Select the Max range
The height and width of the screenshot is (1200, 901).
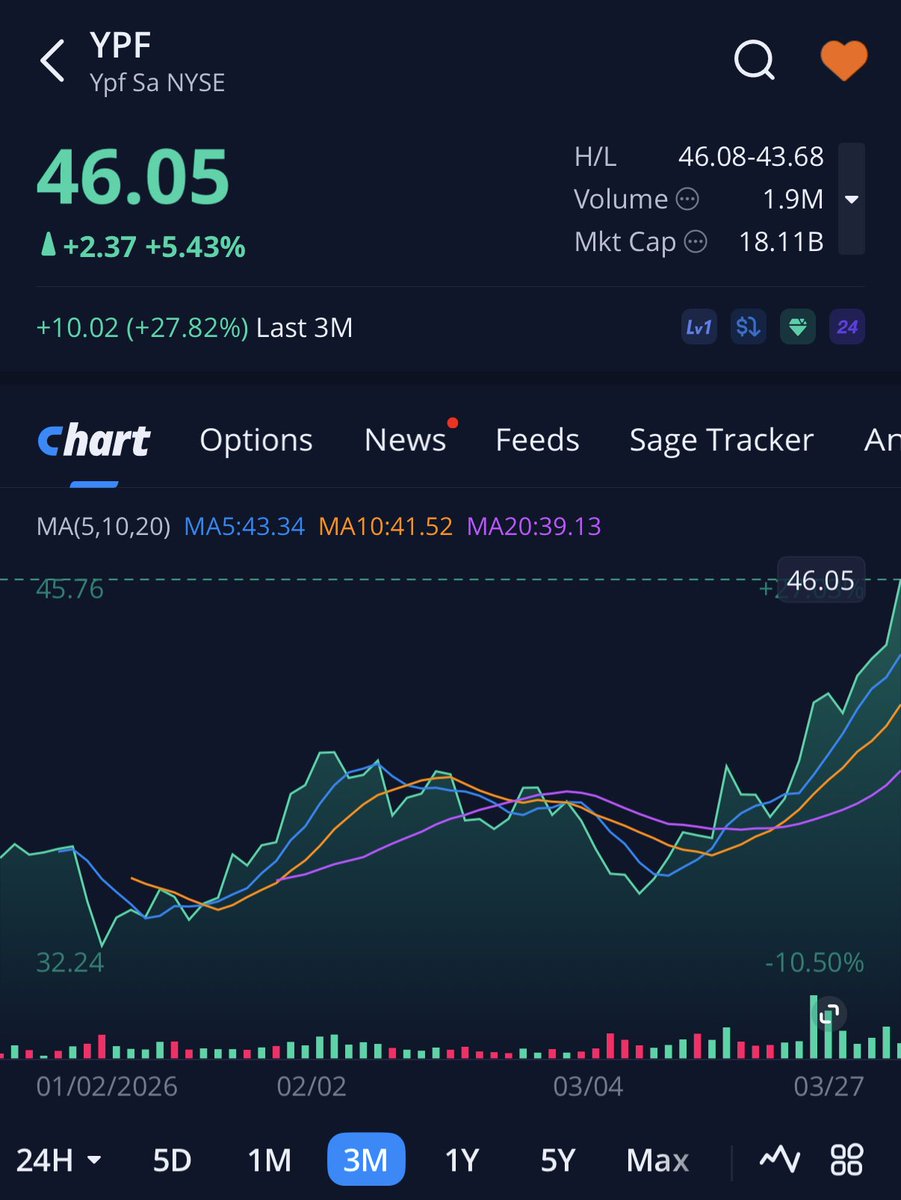(657, 1160)
